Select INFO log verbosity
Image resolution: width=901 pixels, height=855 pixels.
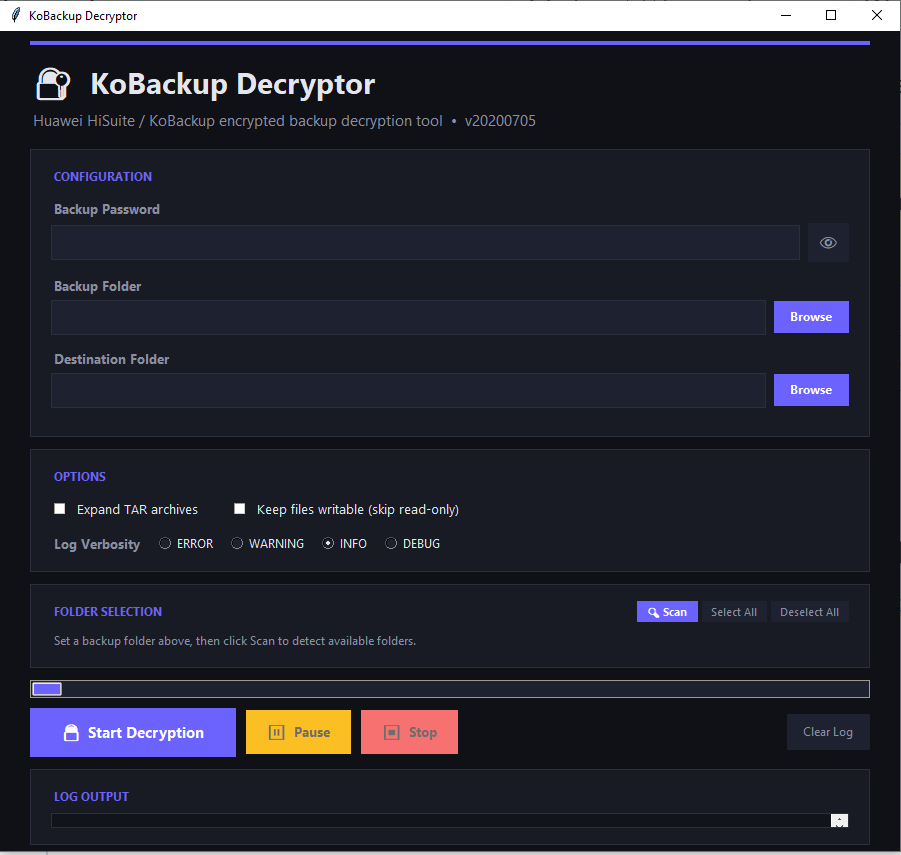328,543
